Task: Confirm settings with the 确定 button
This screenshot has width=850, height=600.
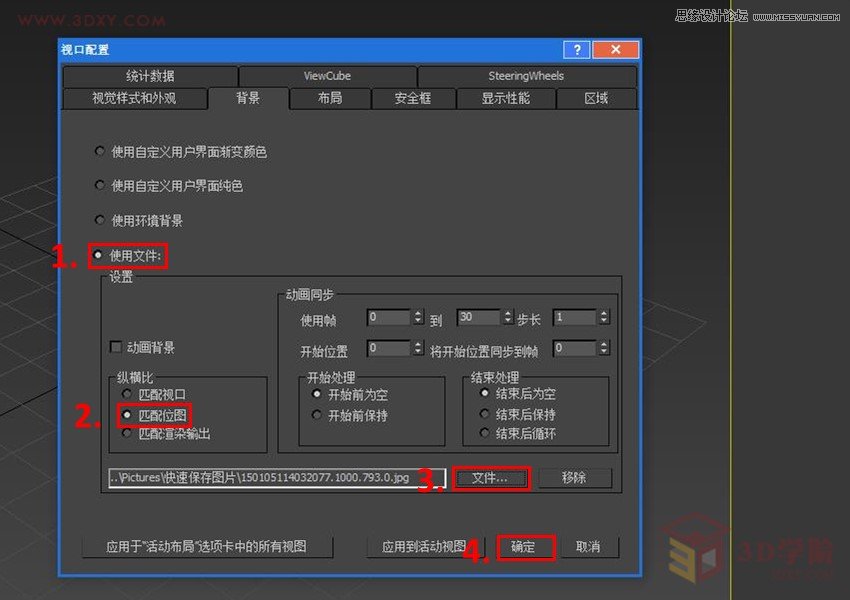Action: tap(525, 547)
